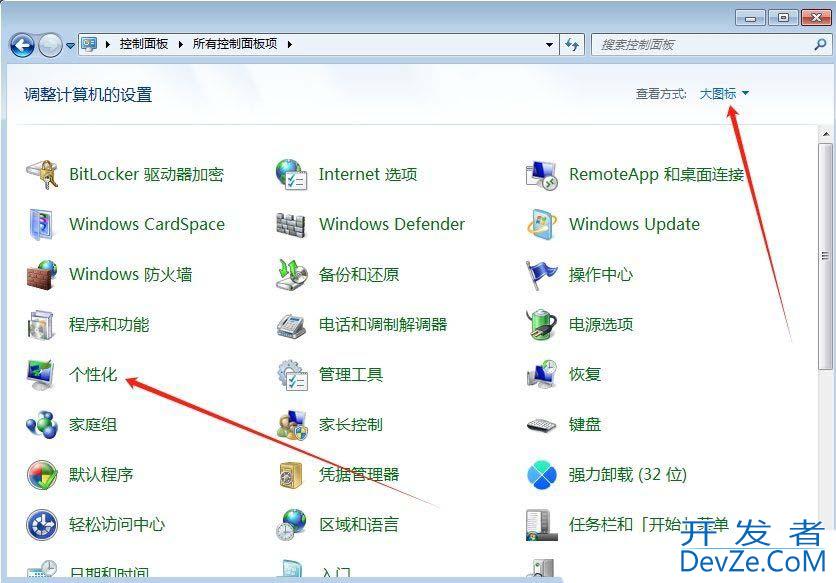Focus the 搜索控制面板 search field

[x=711, y=45]
